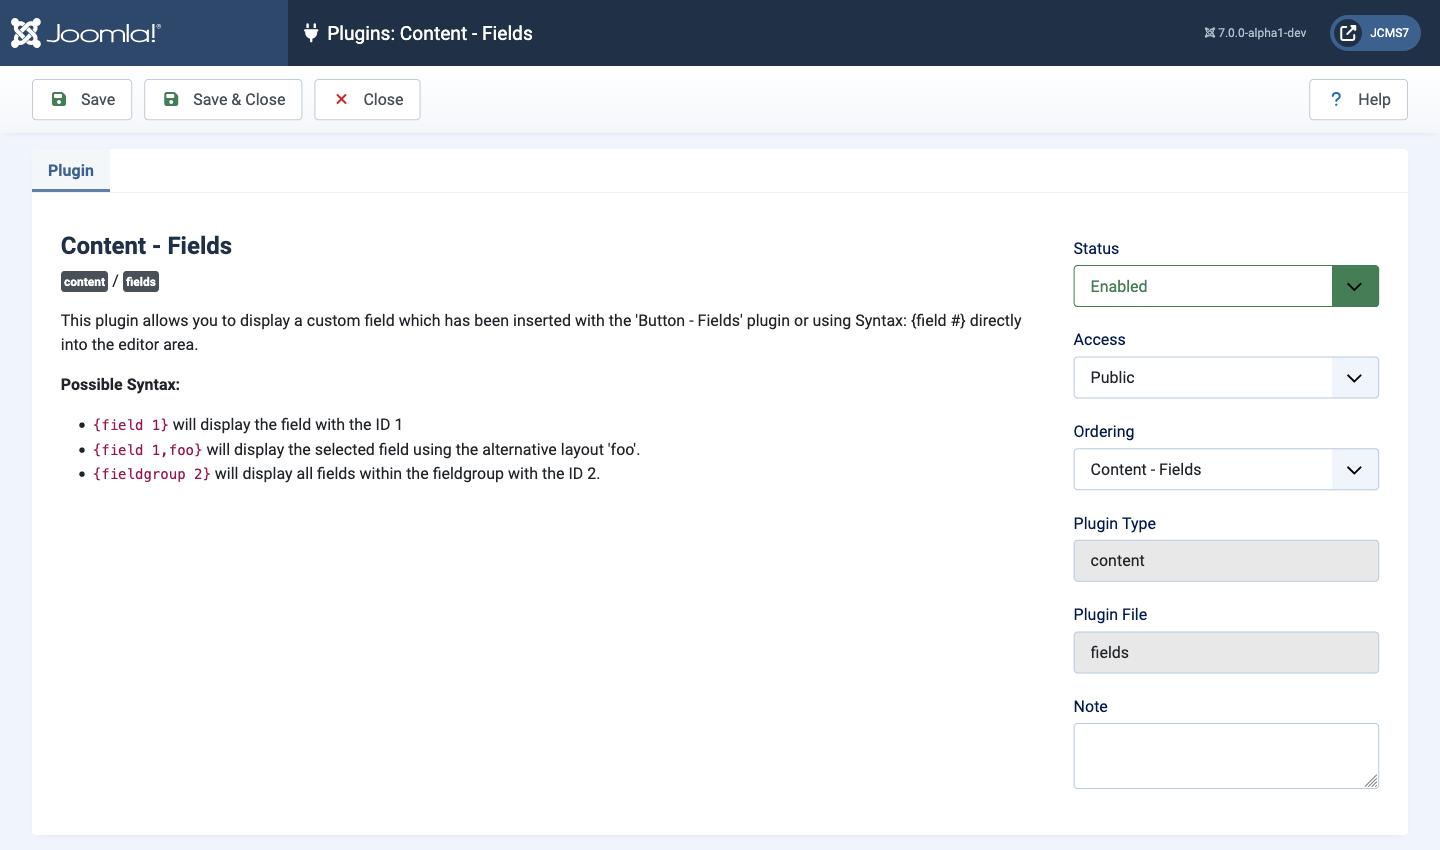Click the '{fieldgroup 2}' syntax code
Viewport: 1440px width, 850px height.
coord(152,474)
